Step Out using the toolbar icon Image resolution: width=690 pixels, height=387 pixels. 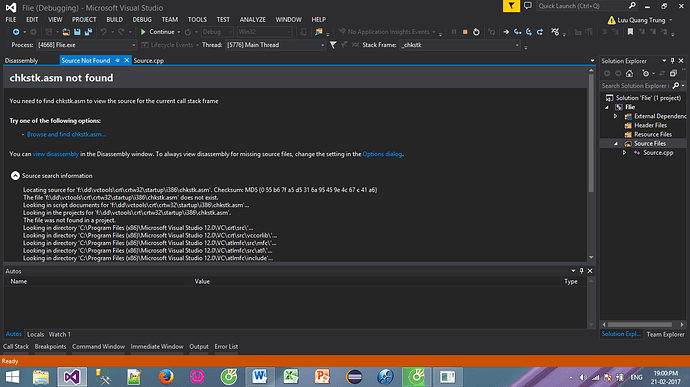click(540, 32)
